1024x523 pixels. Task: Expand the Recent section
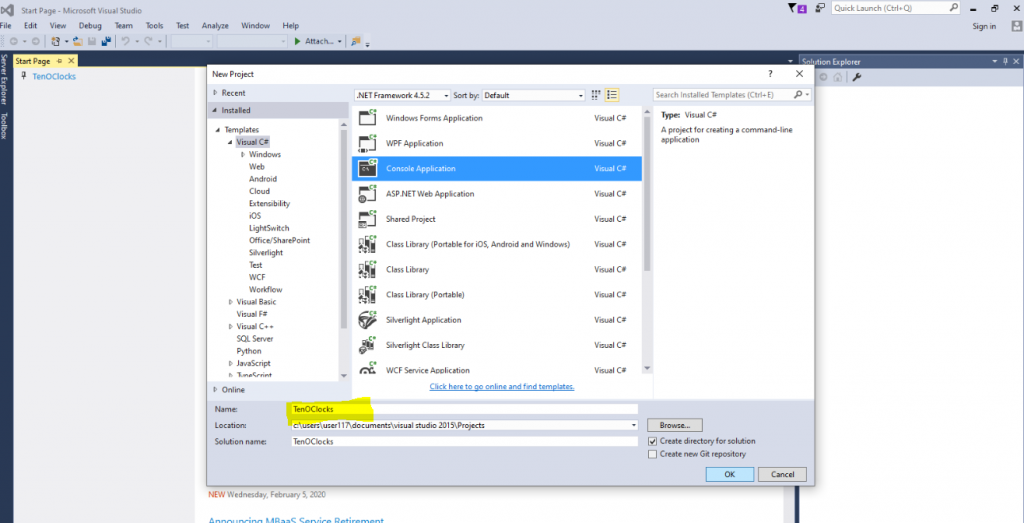pos(216,93)
